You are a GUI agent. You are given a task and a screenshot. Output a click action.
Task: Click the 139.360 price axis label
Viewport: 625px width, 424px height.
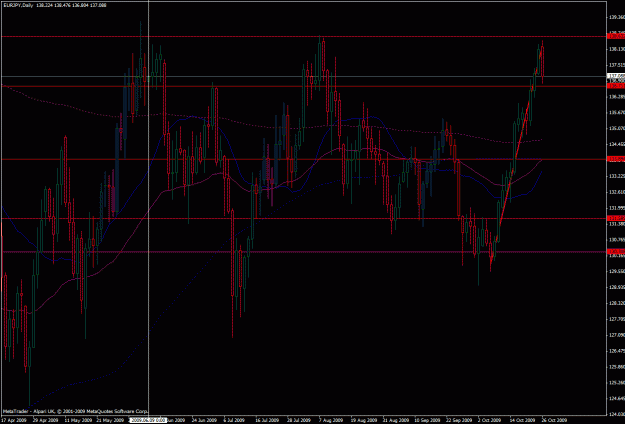pos(617,17)
